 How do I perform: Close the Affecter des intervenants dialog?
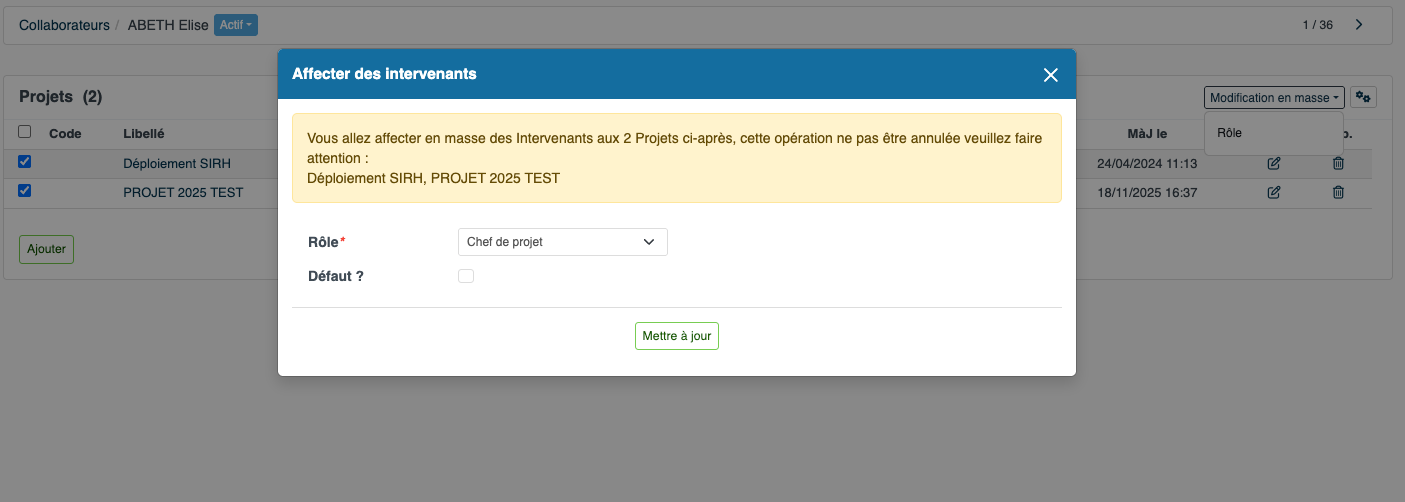[x=1050, y=75]
